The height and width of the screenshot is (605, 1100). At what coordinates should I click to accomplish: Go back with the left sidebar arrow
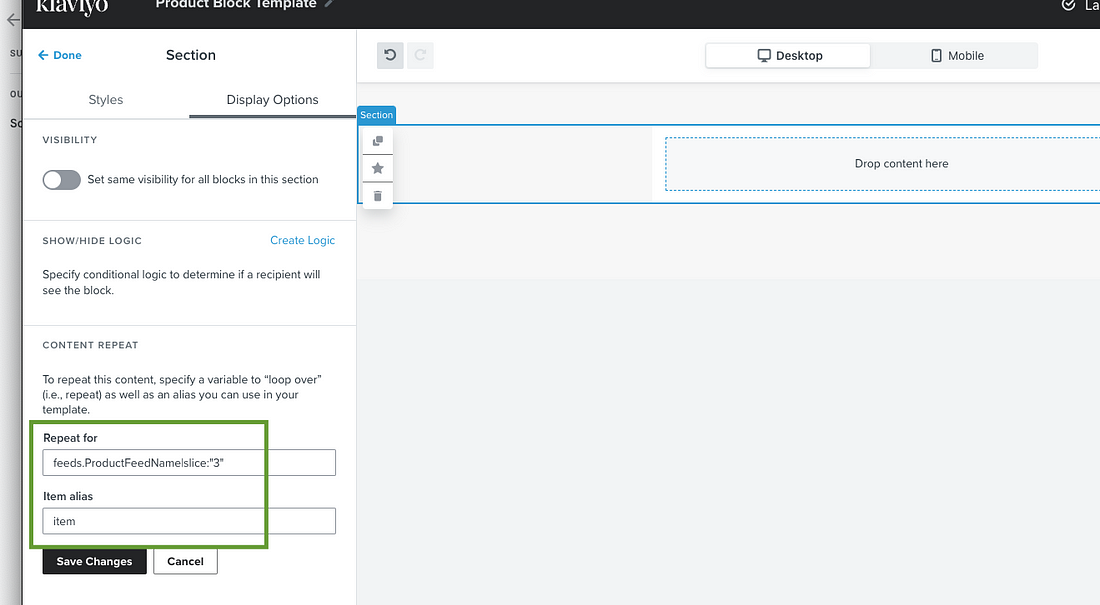pos(11,21)
